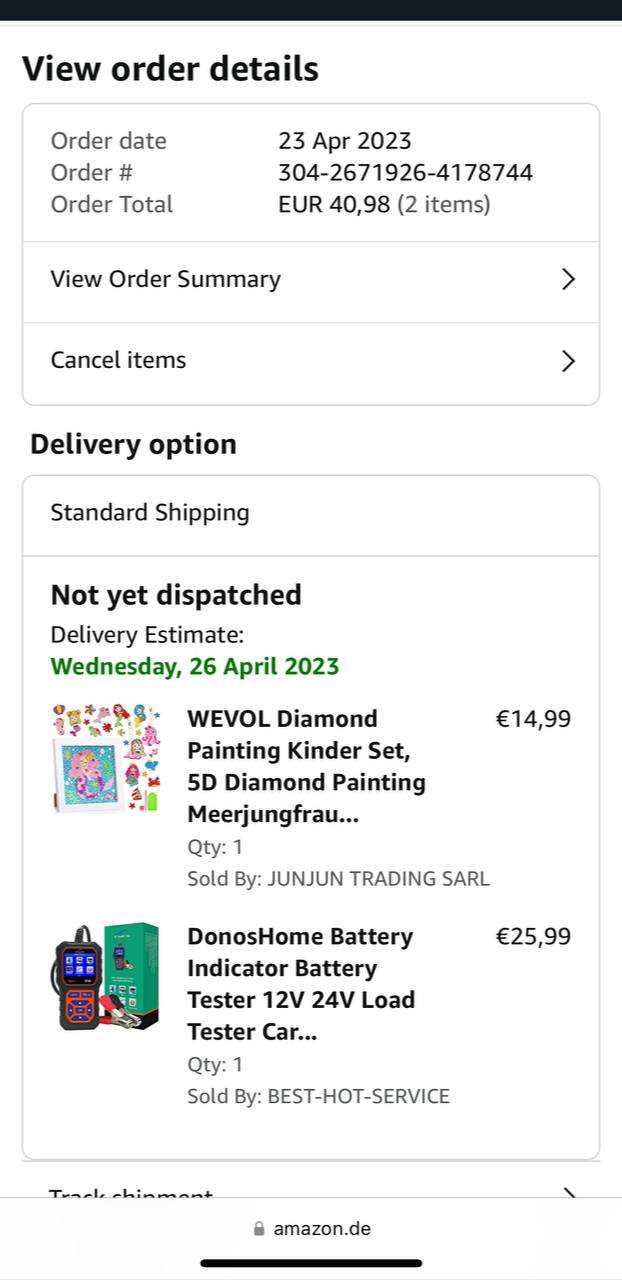Open the Track shipment chevron

pos(568,1194)
